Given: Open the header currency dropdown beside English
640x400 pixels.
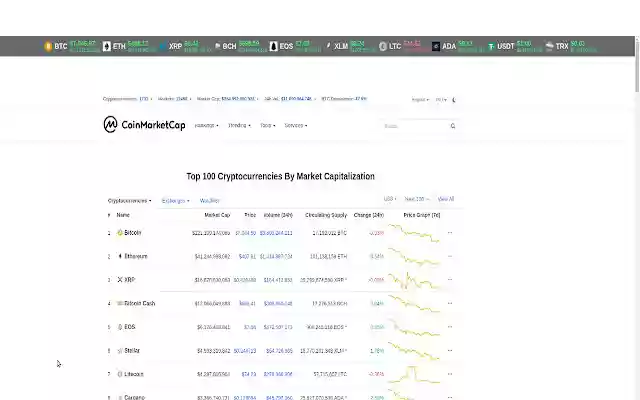Looking at the screenshot, I should (x=441, y=100).
